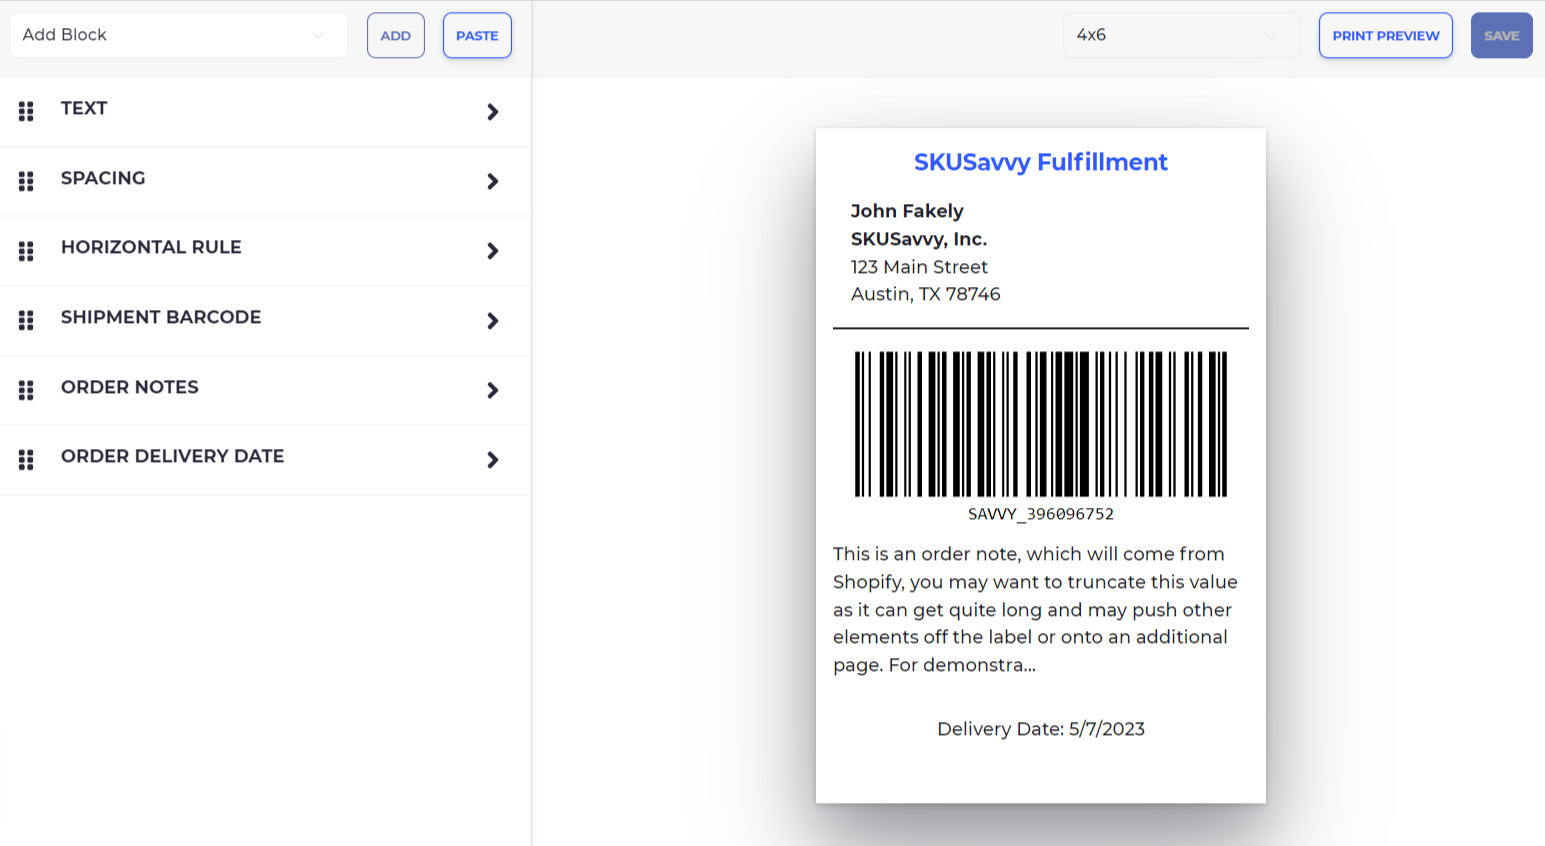1545x846 pixels.
Task: Grab the drag handle for TEXT block
Action: [x=26, y=111]
